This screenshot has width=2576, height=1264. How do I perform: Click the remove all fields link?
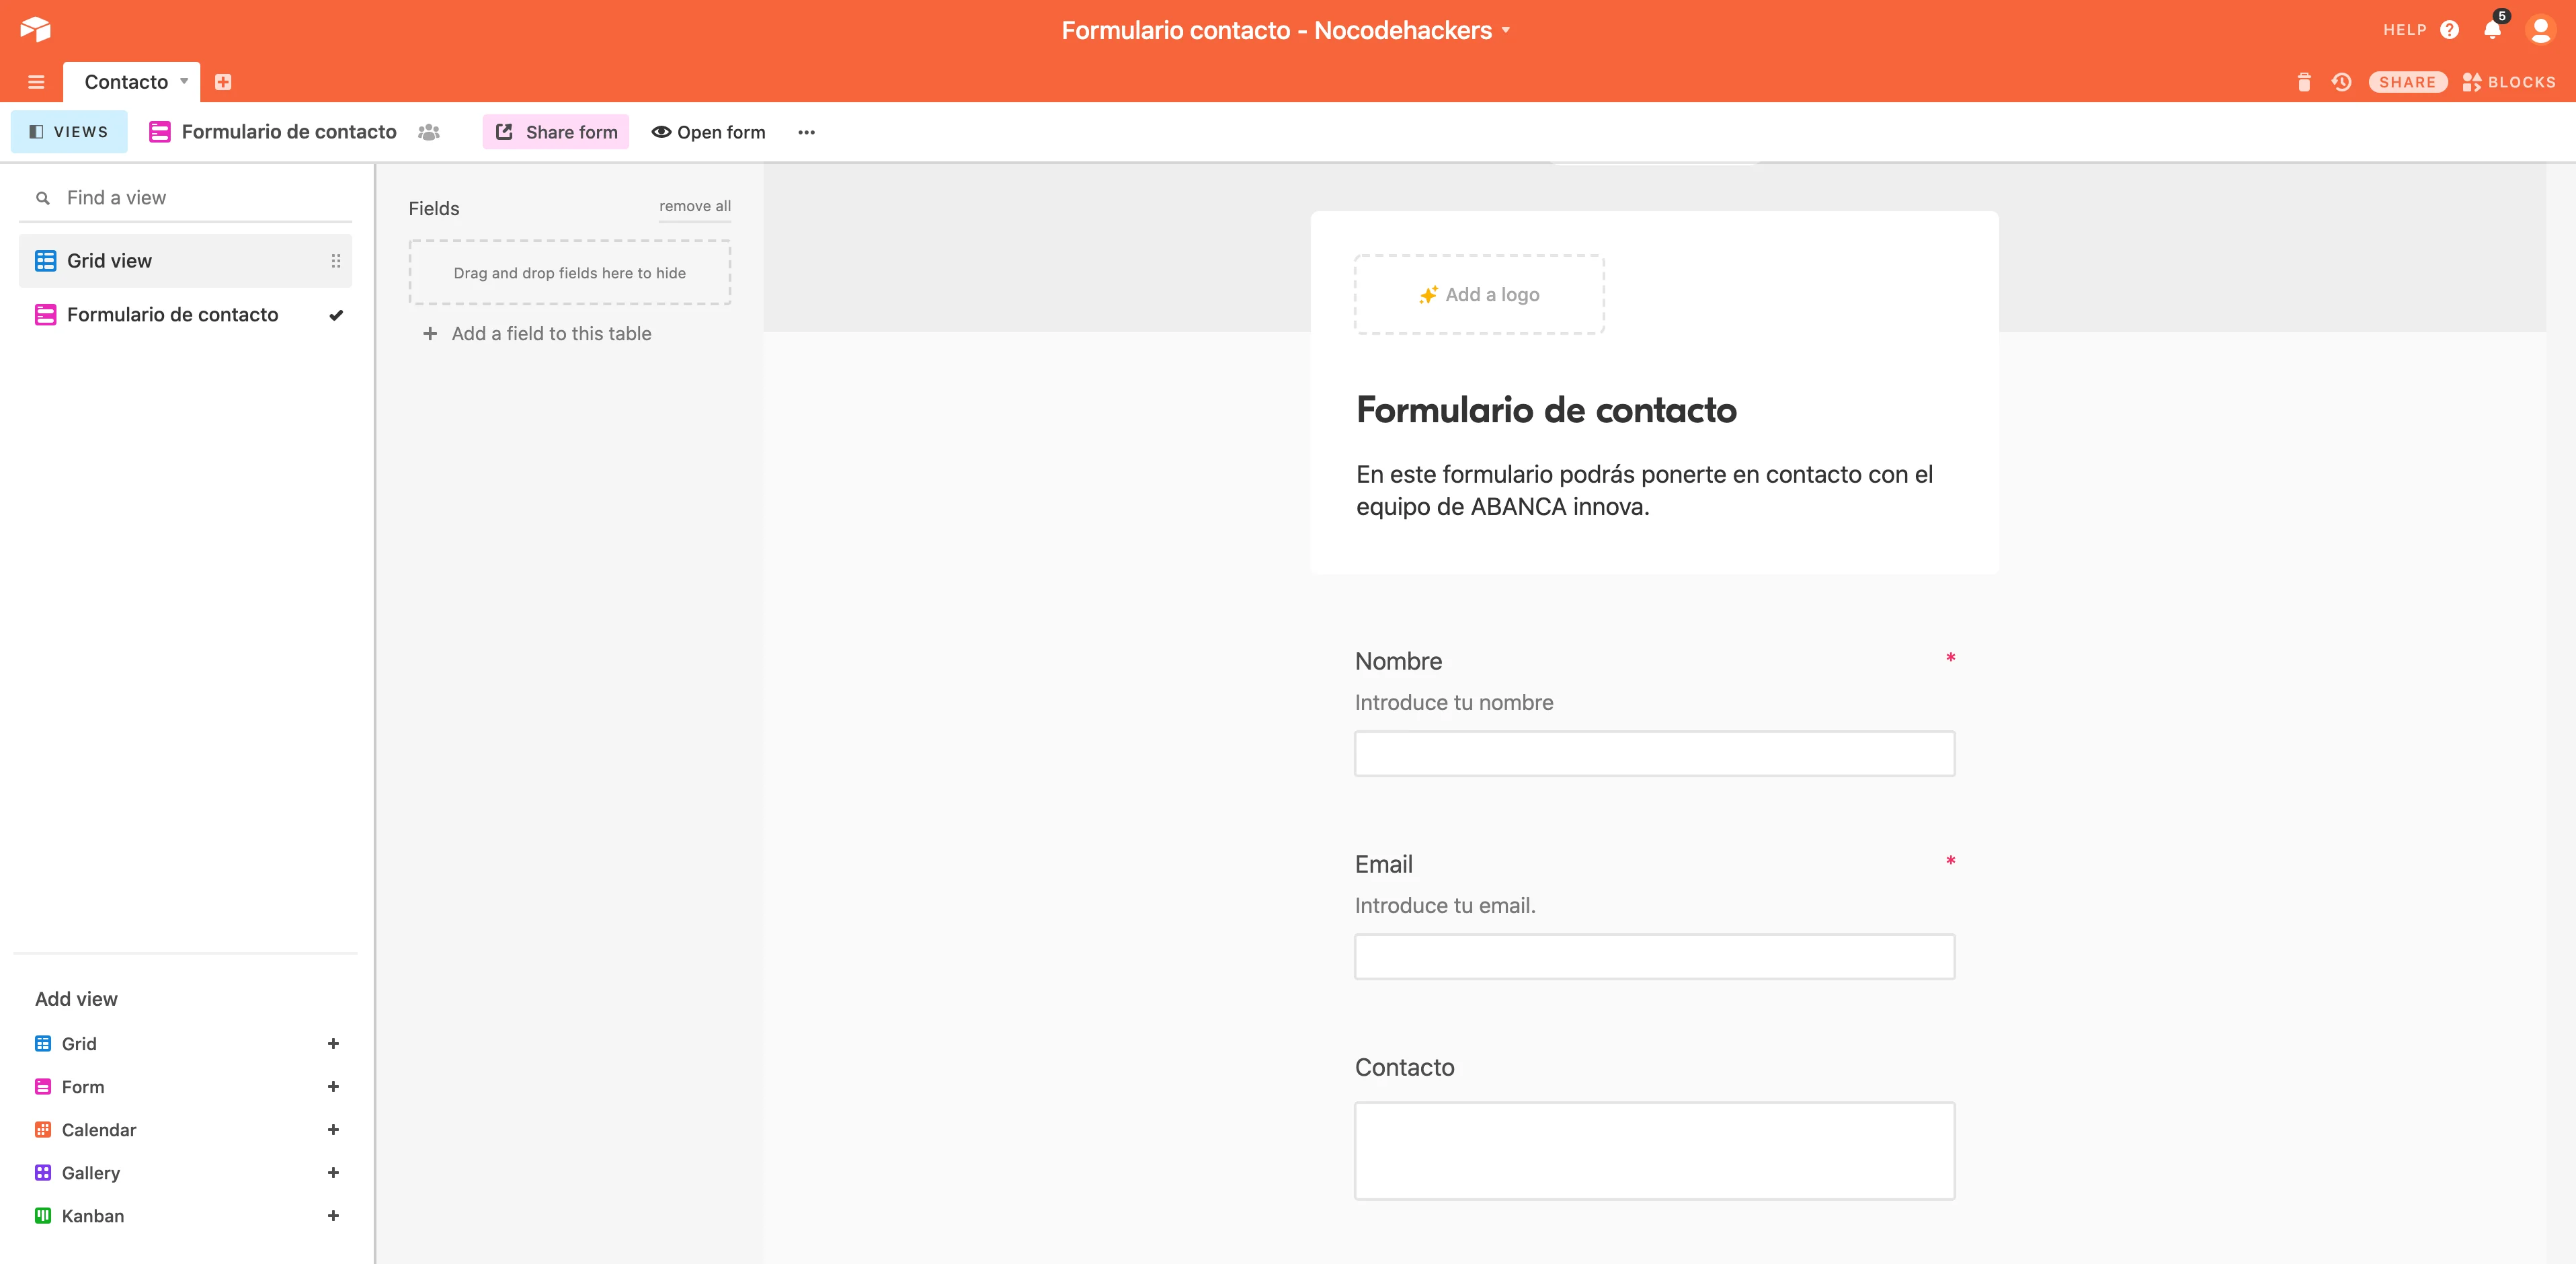pos(694,206)
